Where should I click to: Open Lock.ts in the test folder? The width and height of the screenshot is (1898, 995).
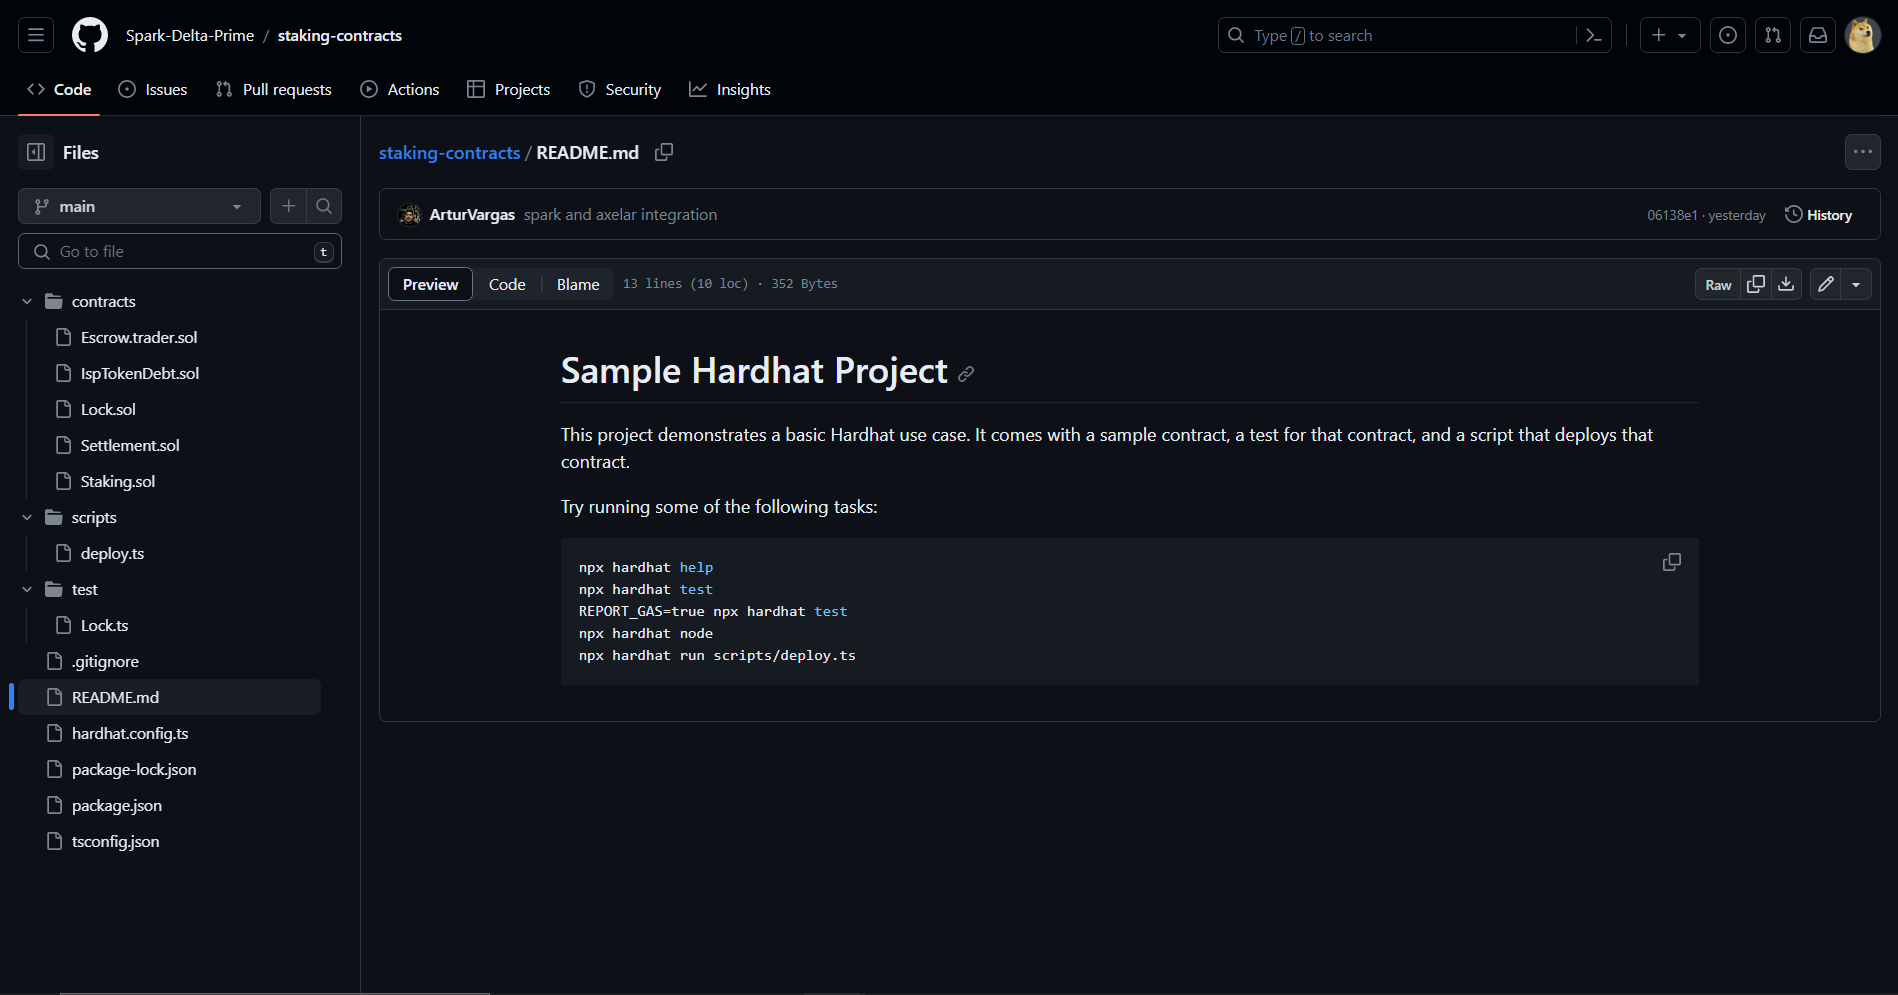tap(104, 625)
